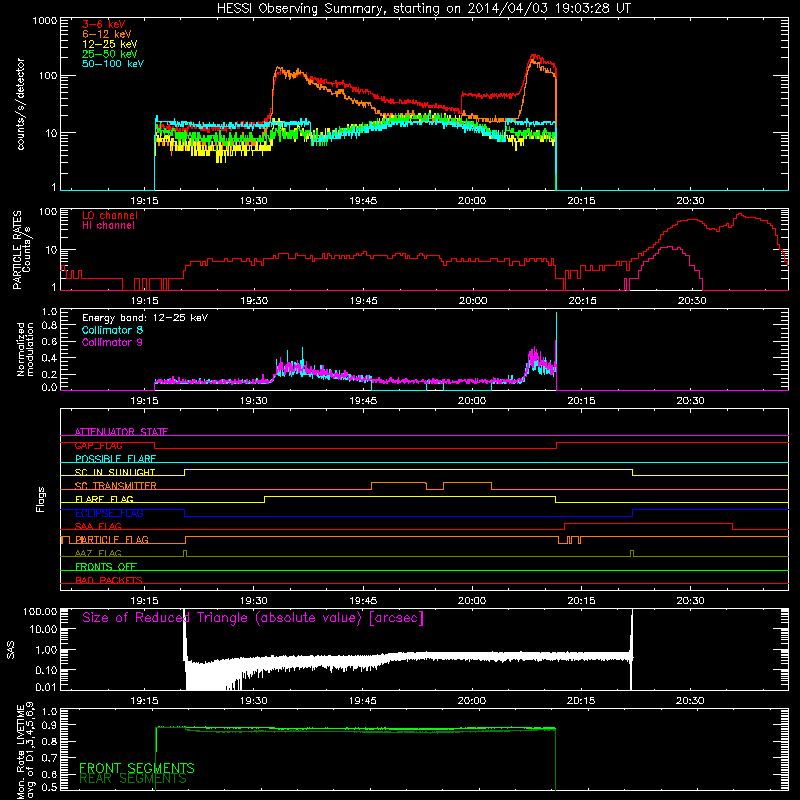Click the 20:15 tick in flags panel
Viewport: 800px width, 800px height.
[581, 601]
